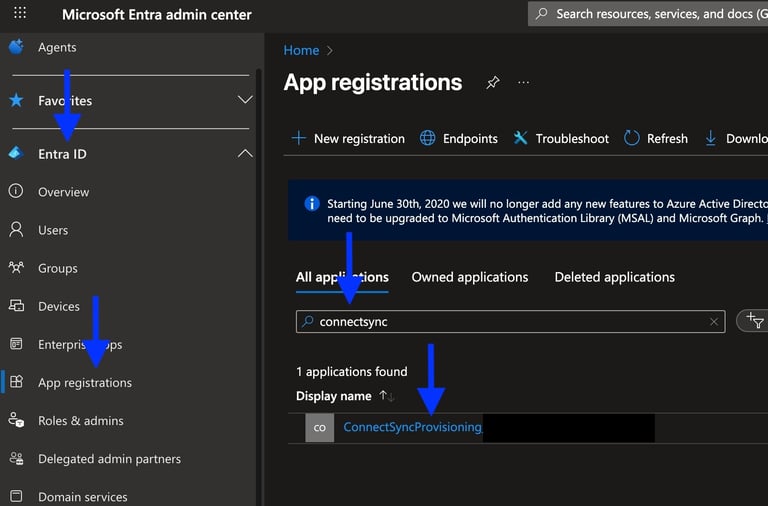Screen dimensions: 768x506
Task: Click New registration button
Action: (x=348, y=139)
